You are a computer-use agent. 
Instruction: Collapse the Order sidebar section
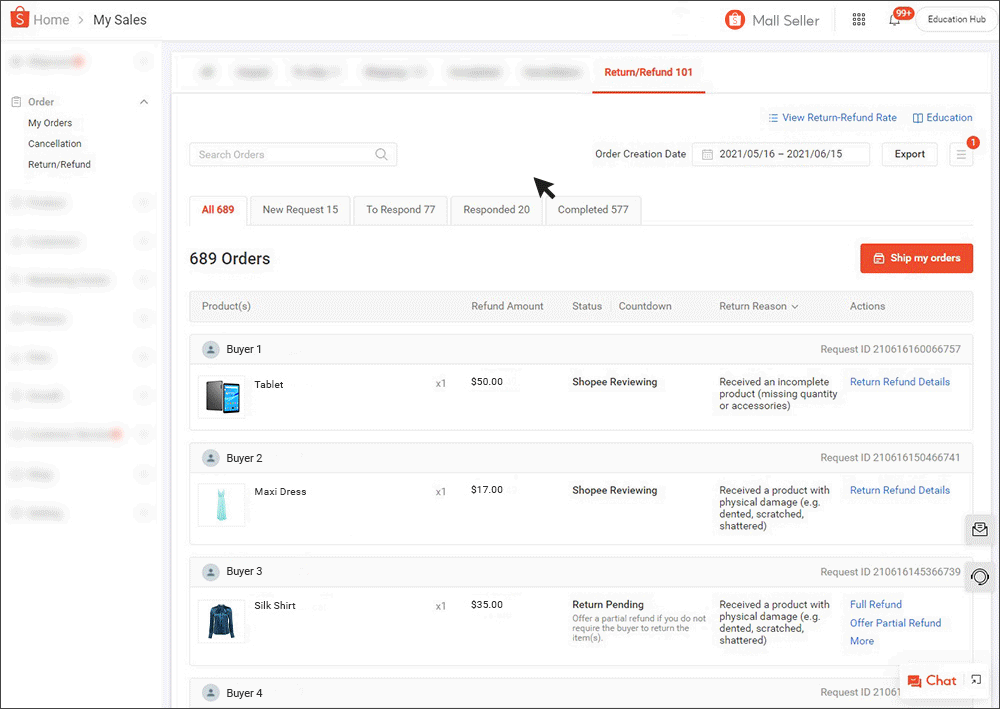tap(144, 102)
